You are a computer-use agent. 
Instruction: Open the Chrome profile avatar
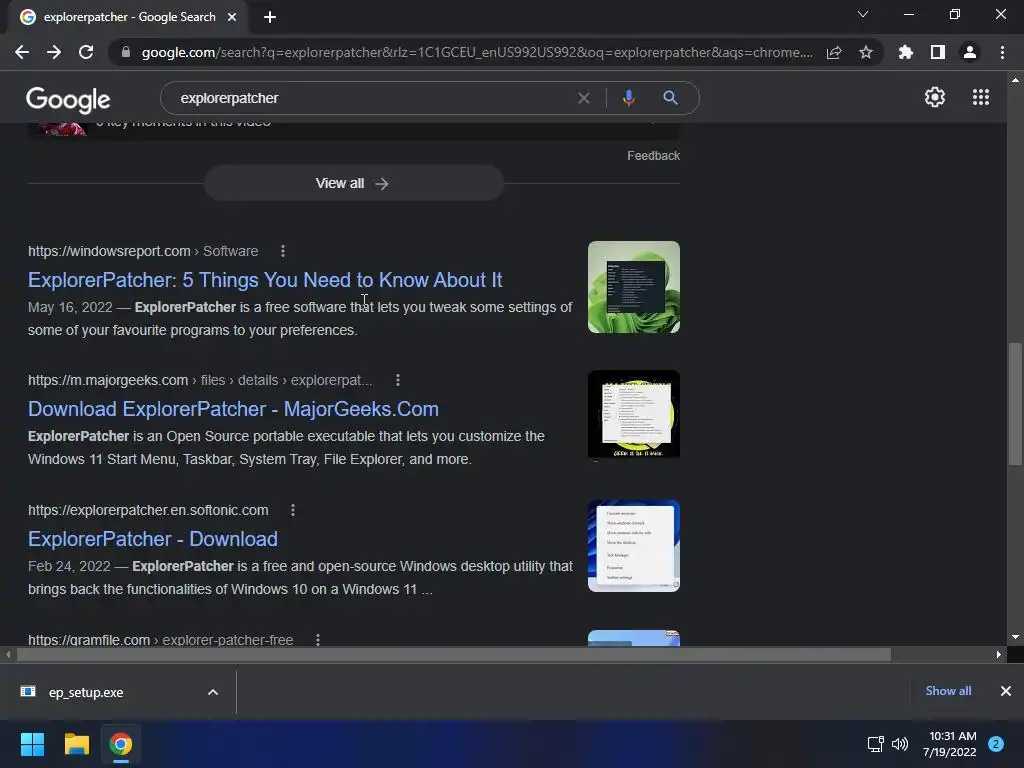tap(970, 52)
